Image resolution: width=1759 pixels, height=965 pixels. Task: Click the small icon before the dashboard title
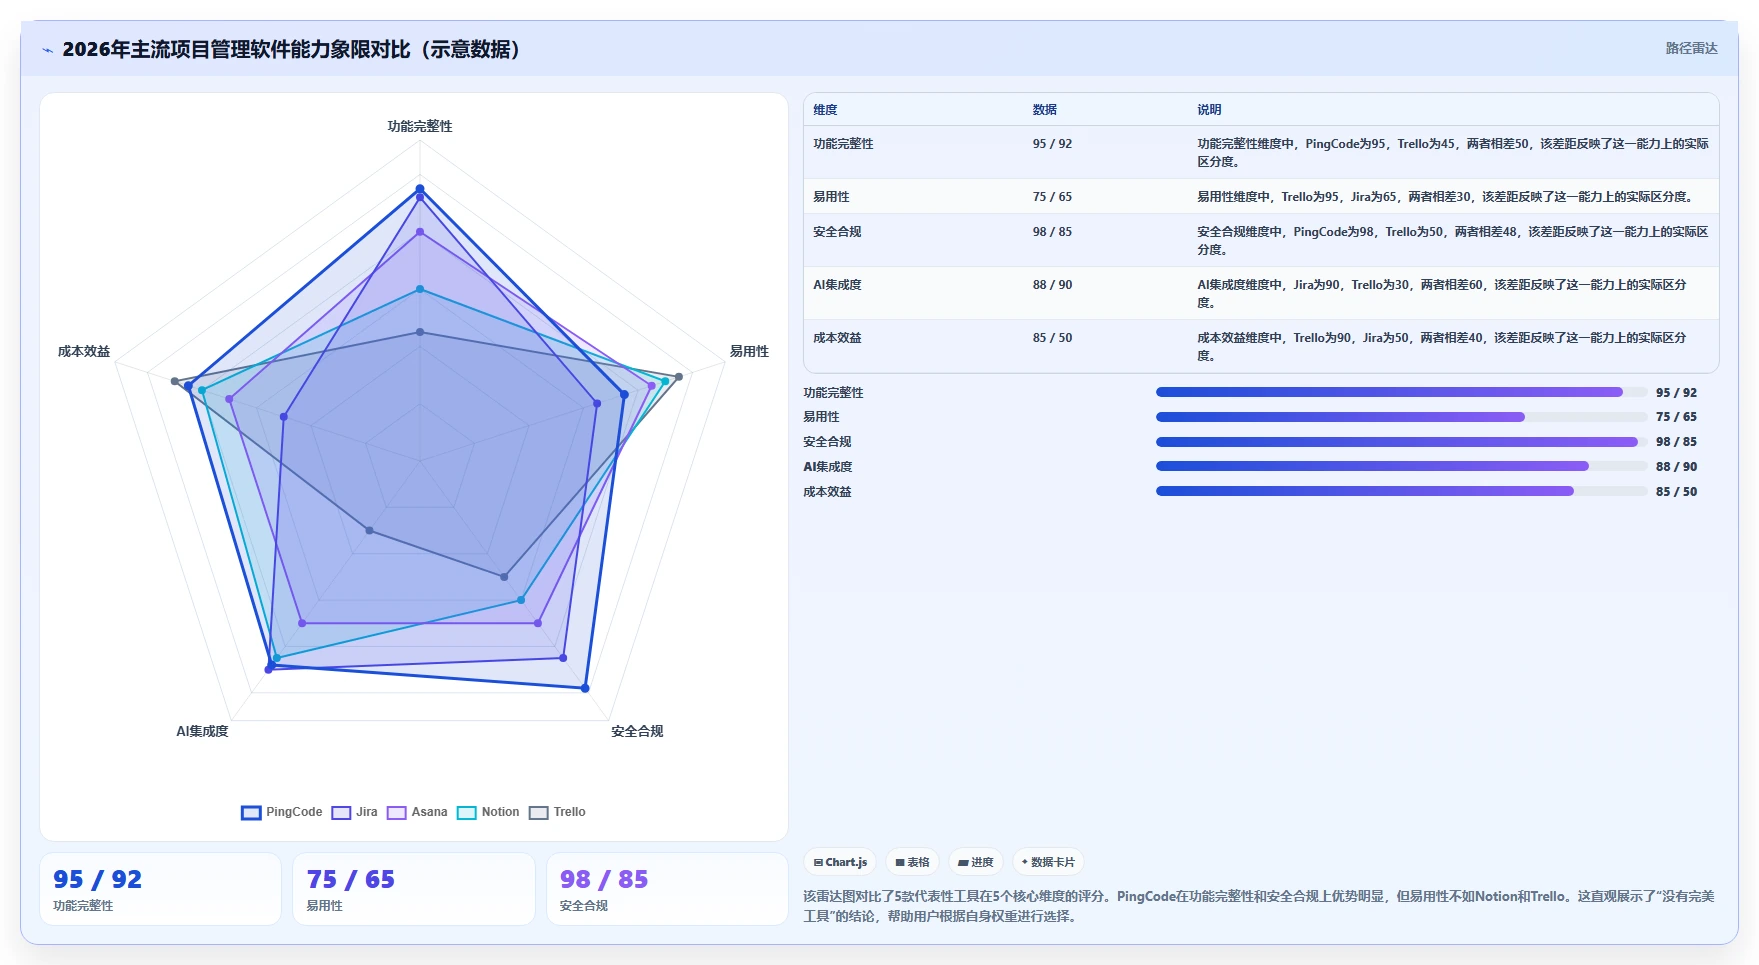pyautogui.click(x=47, y=50)
